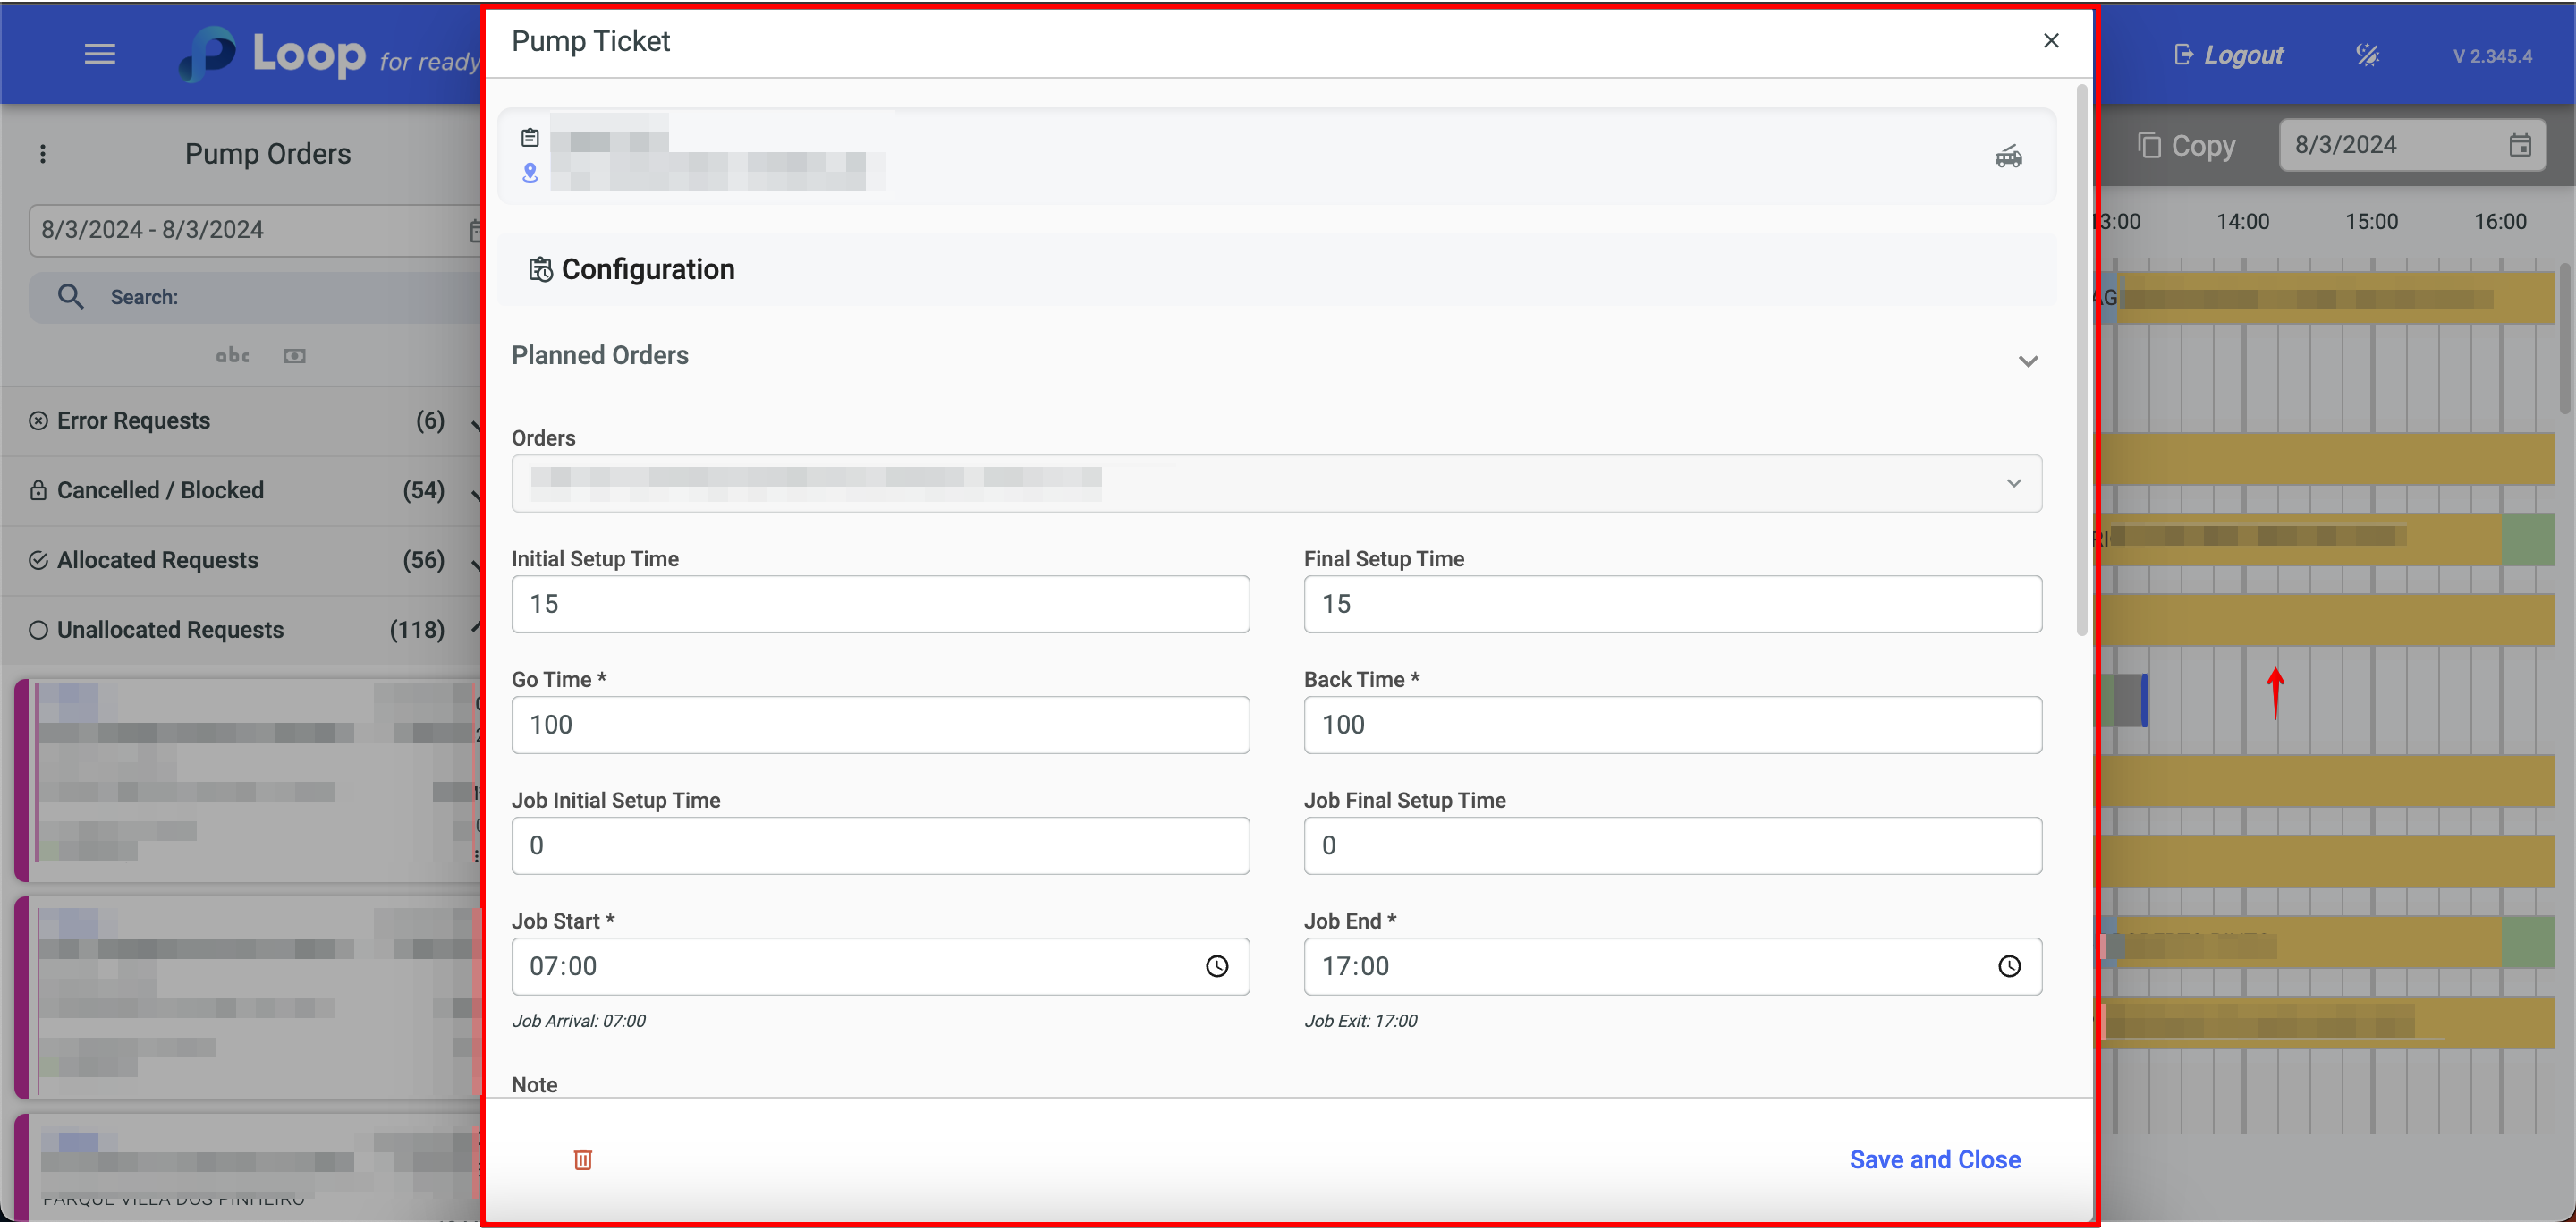Select the Unallocated Requests category
The height and width of the screenshot is (1231, 2576).
tap(170, 630)
